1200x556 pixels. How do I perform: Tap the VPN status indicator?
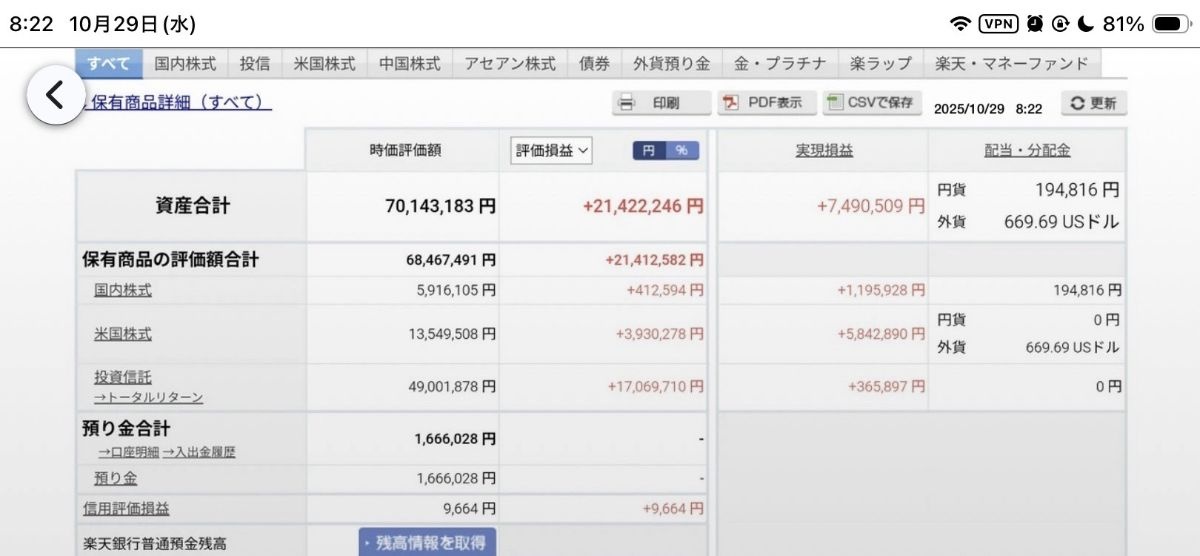coord(998,24)
